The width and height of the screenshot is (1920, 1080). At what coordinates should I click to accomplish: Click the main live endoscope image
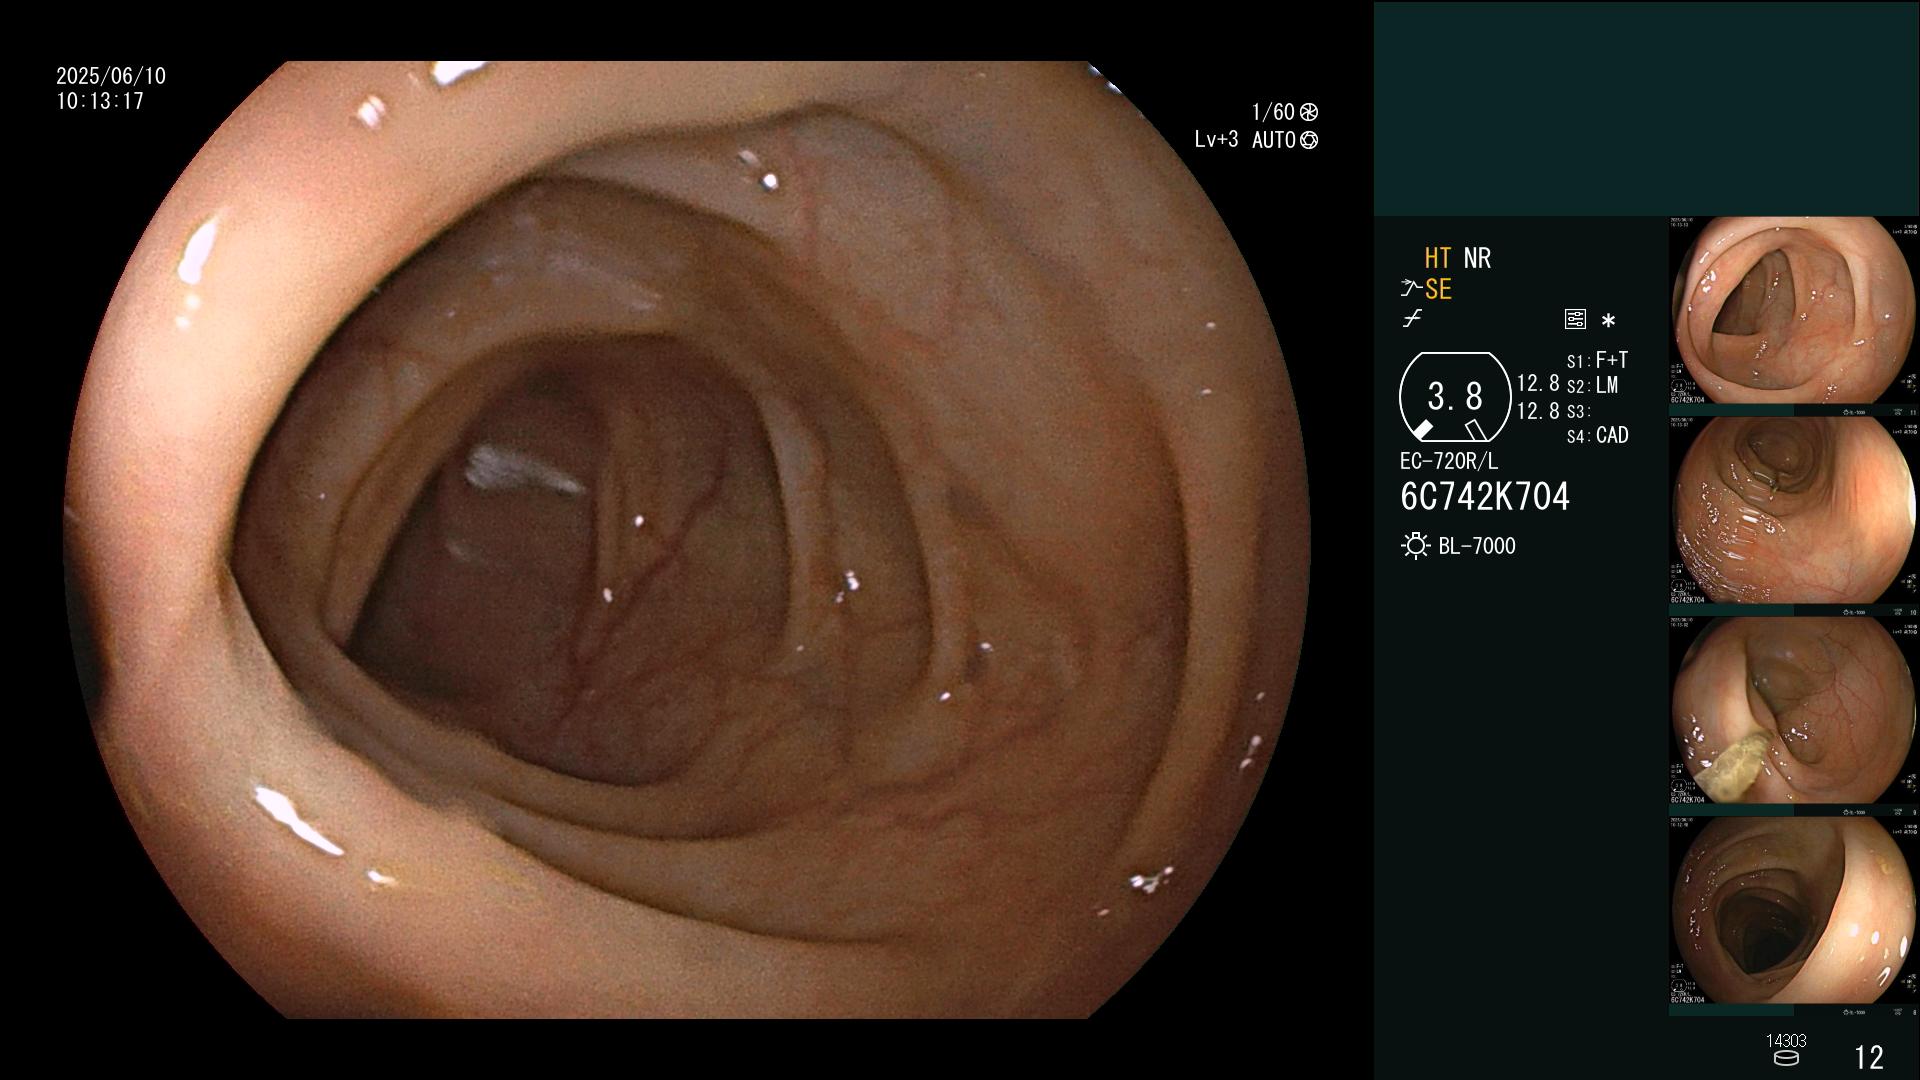pos(687,540)
